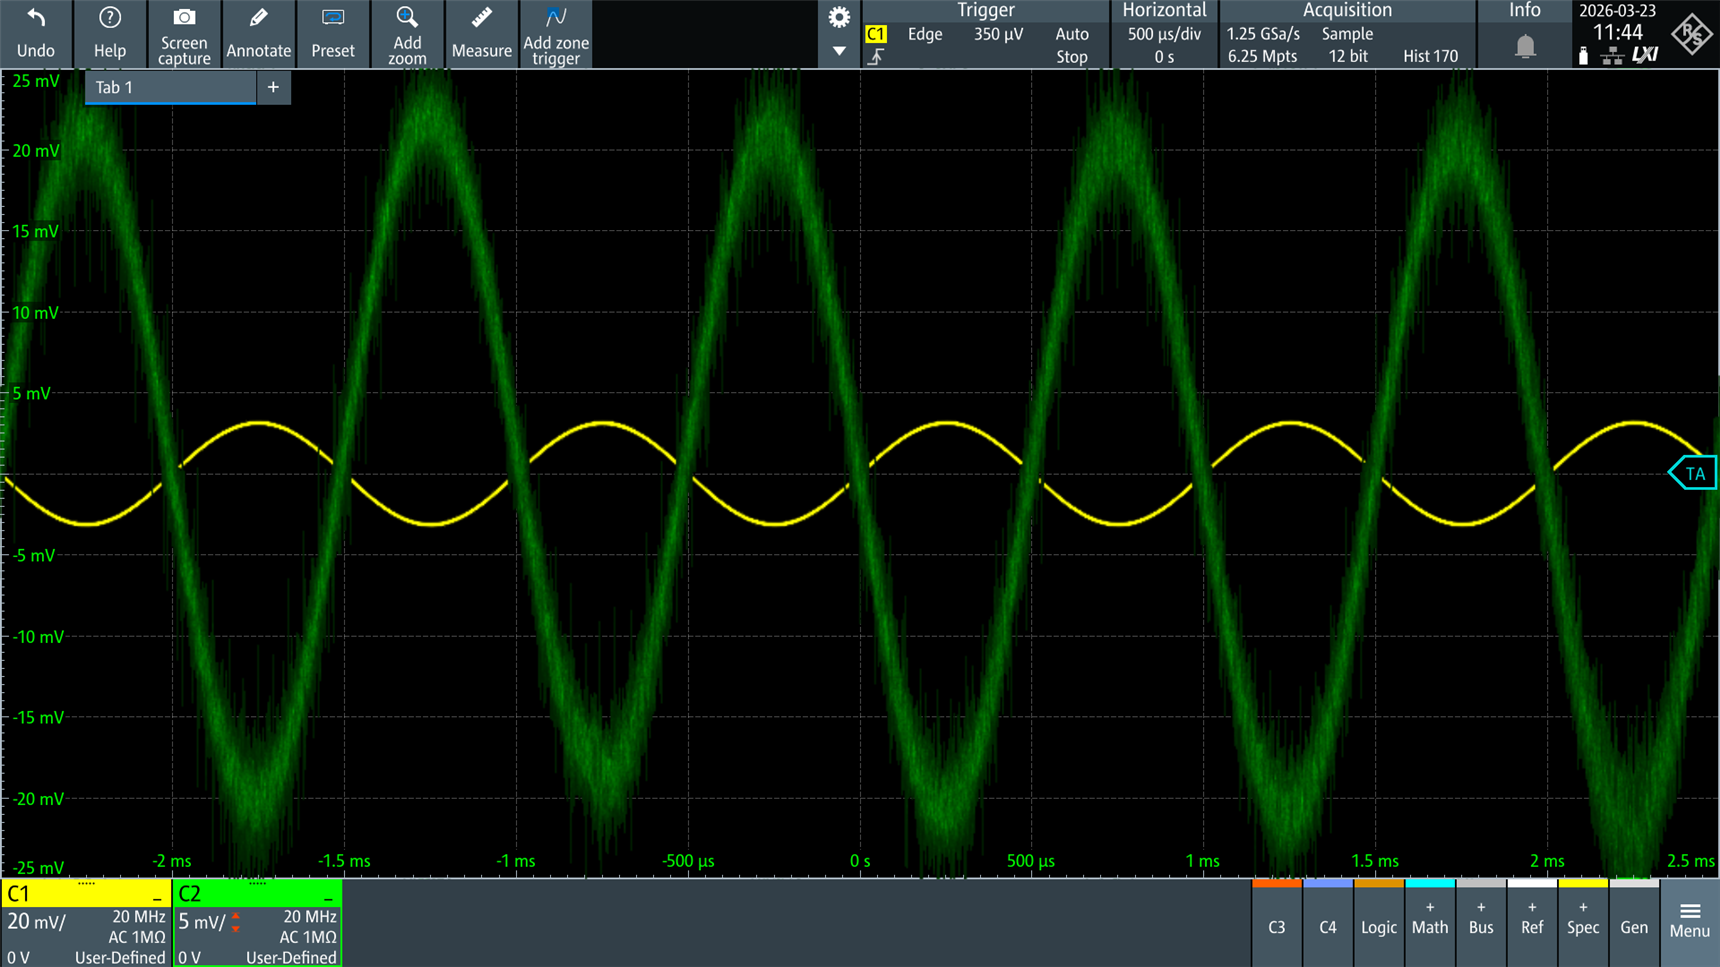Open the main Menu hamburger button
This screenshot has height=967, width=1720.
1689,920
